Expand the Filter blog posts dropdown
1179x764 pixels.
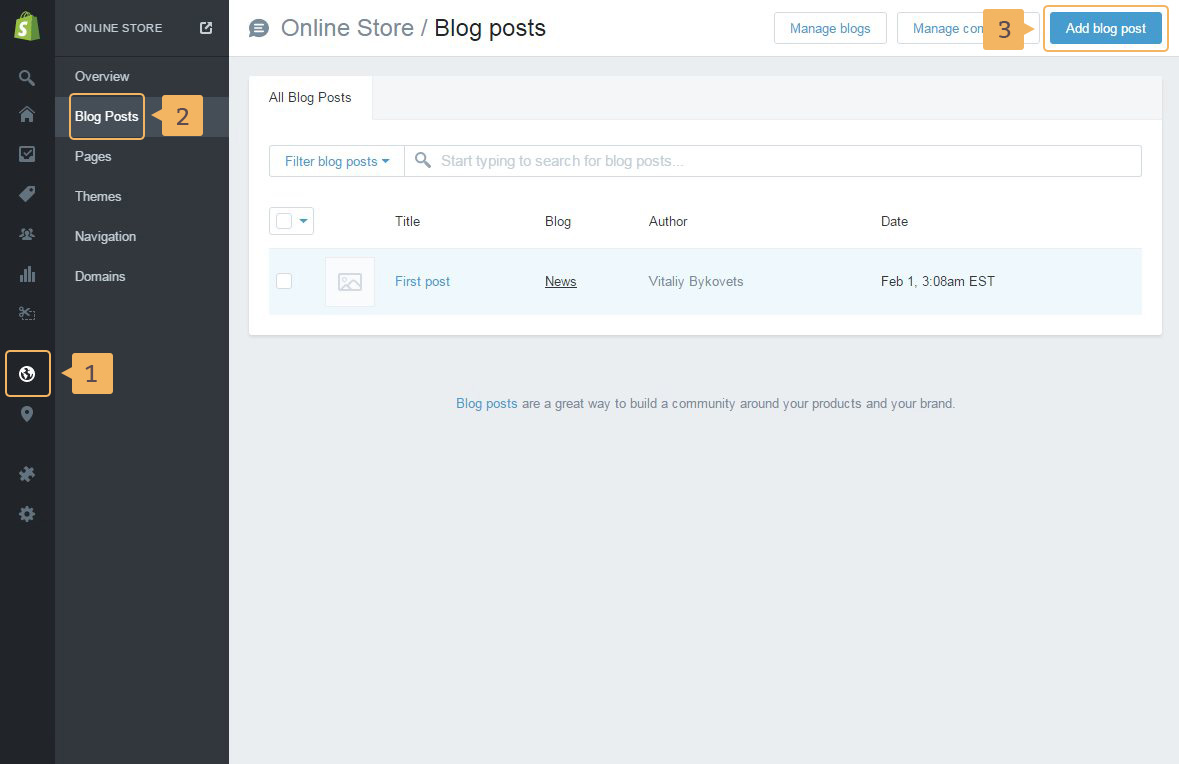point(336,161)
